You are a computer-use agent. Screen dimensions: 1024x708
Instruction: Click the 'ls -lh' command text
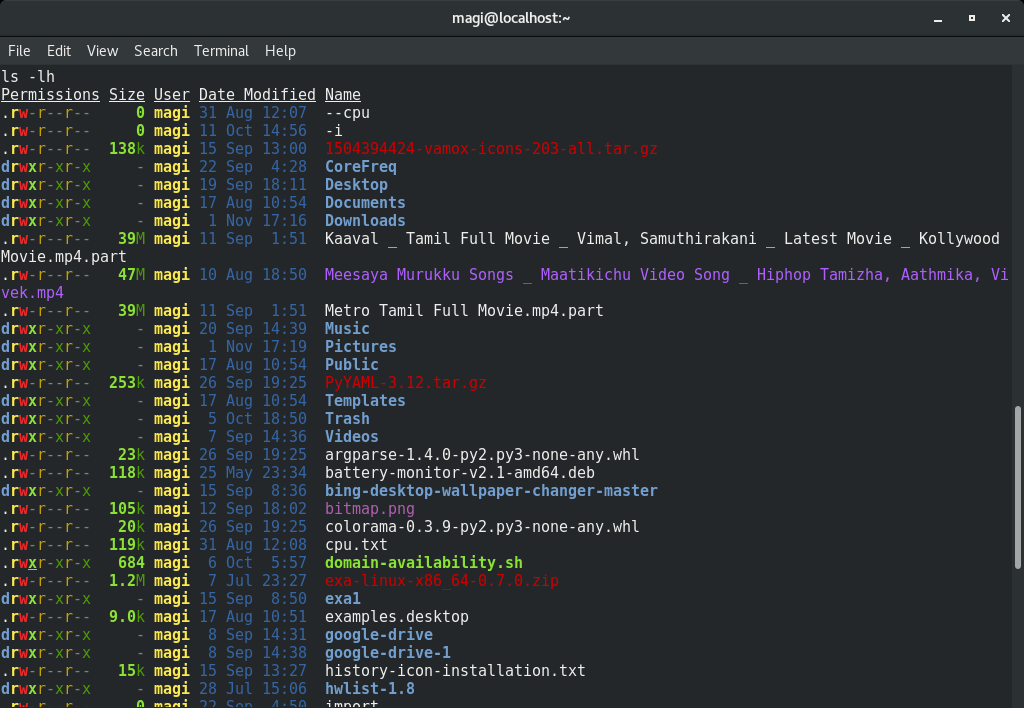click(28, 76)
